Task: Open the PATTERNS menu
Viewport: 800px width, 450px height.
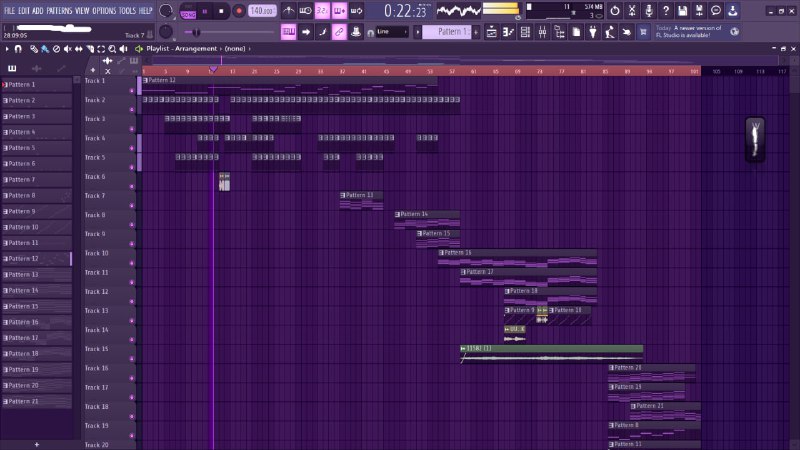Action: click(60, 10)
